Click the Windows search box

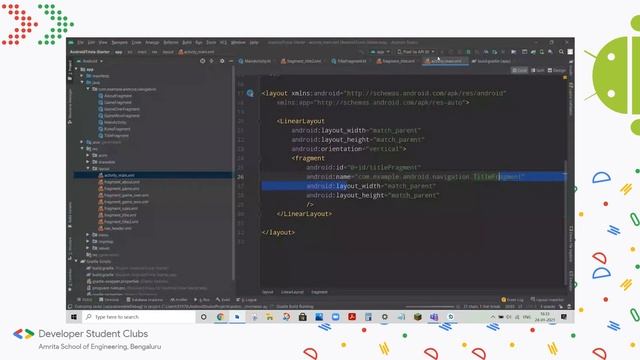click(139, 317)
